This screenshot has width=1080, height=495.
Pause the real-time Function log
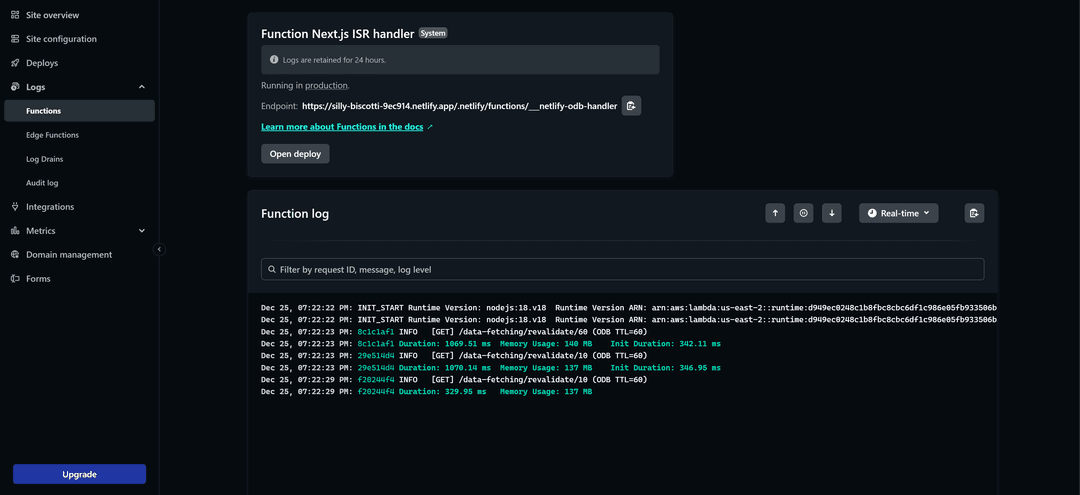(803, 213)
